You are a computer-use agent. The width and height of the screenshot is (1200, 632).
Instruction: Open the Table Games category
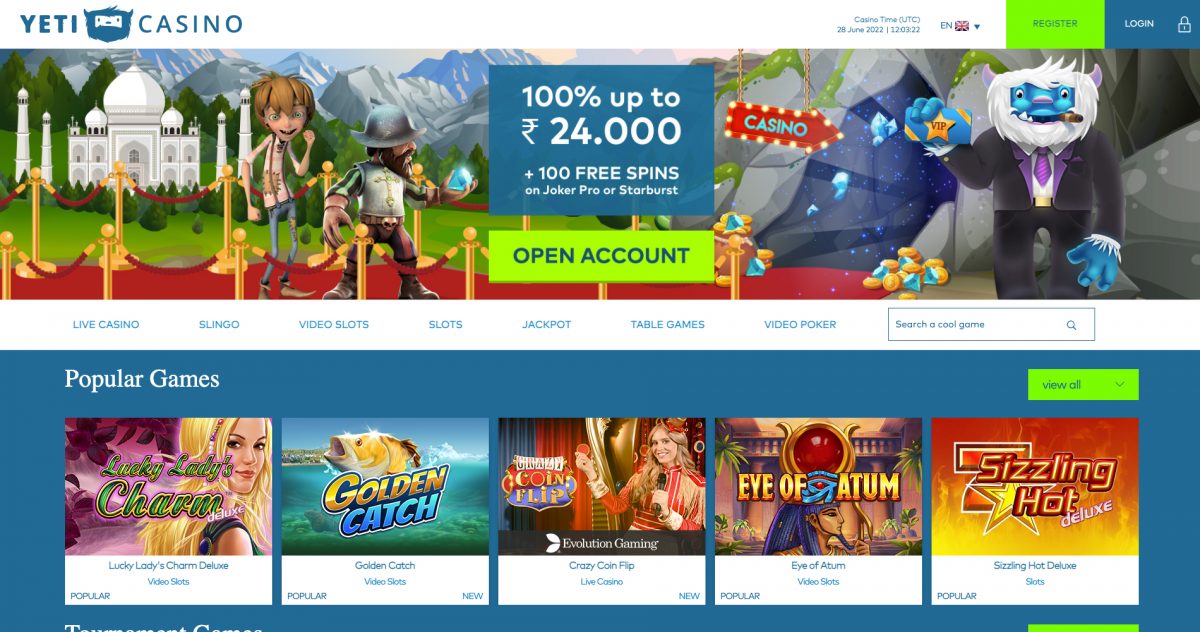pos(667,325)
